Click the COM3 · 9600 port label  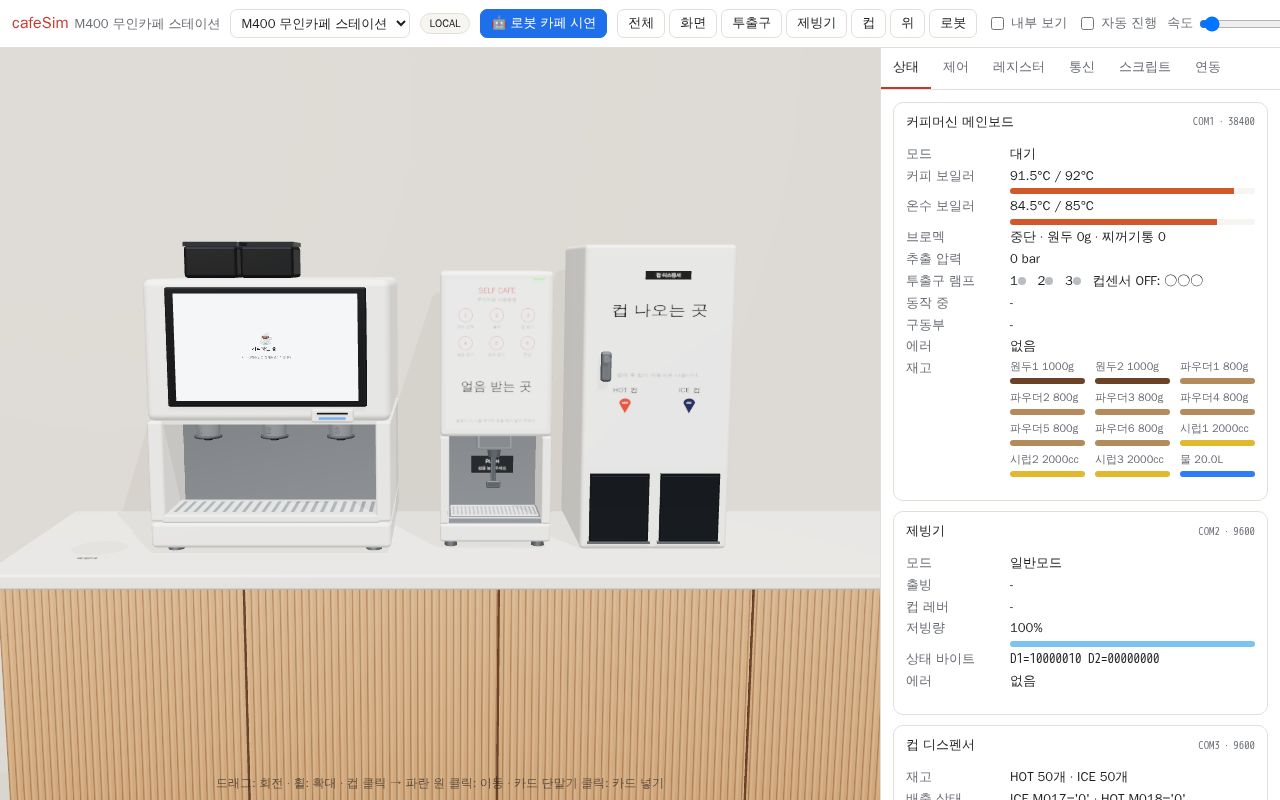pos(1226,746)
